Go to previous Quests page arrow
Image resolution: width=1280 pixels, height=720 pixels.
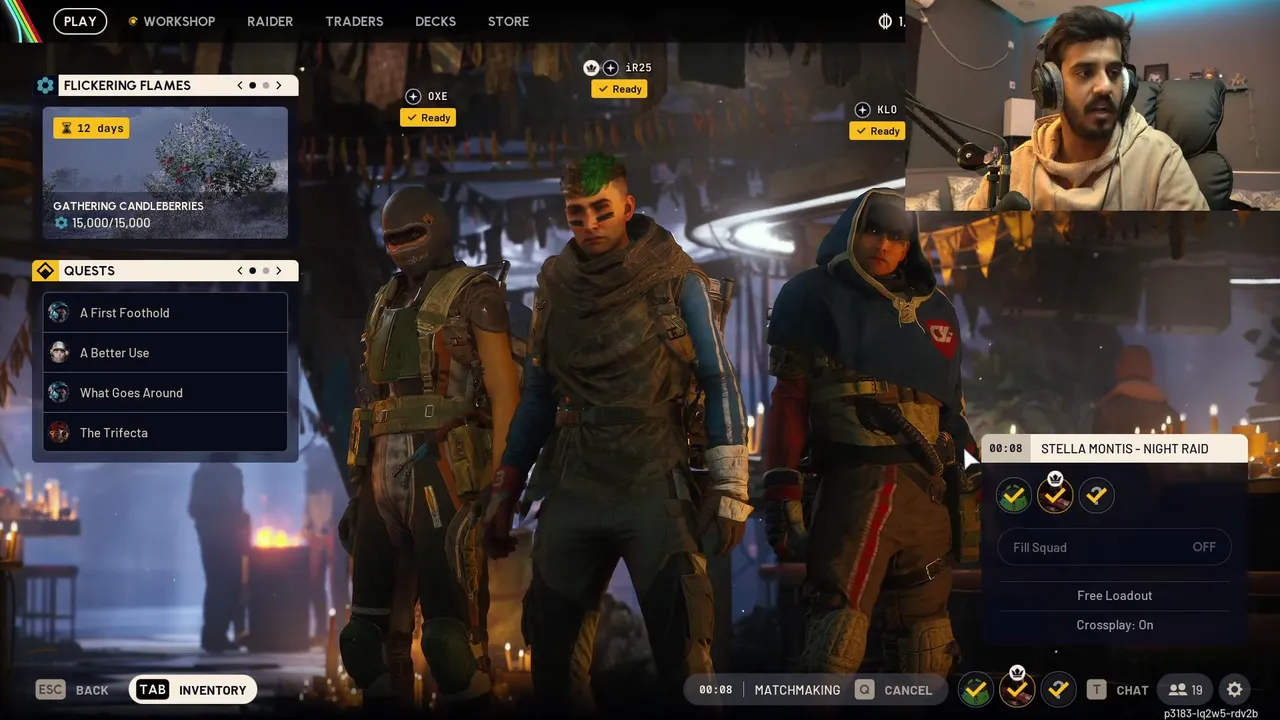click(240, 271)
